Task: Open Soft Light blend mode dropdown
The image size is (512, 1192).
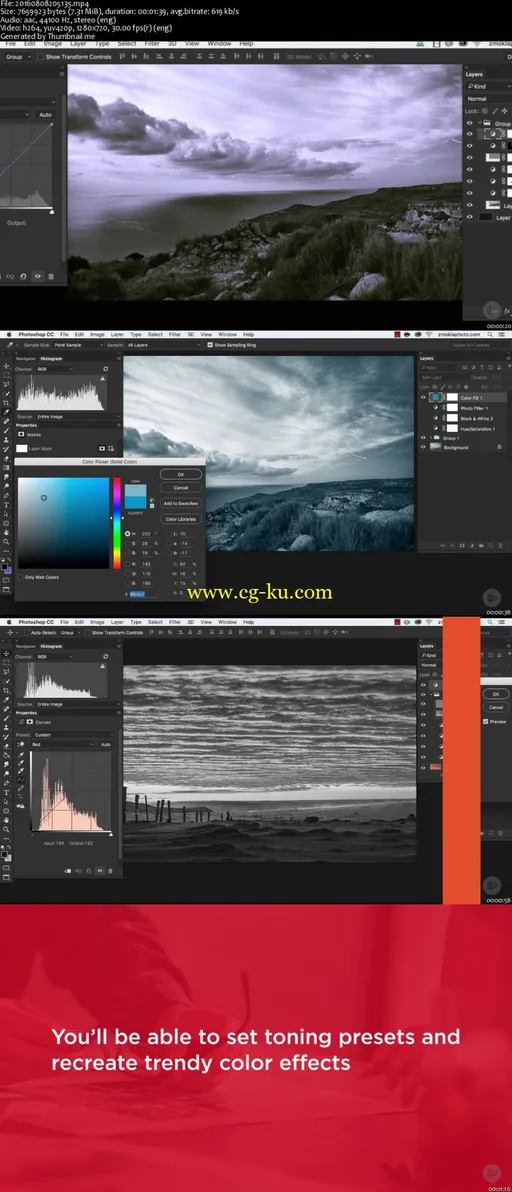Action: [443, 377]
